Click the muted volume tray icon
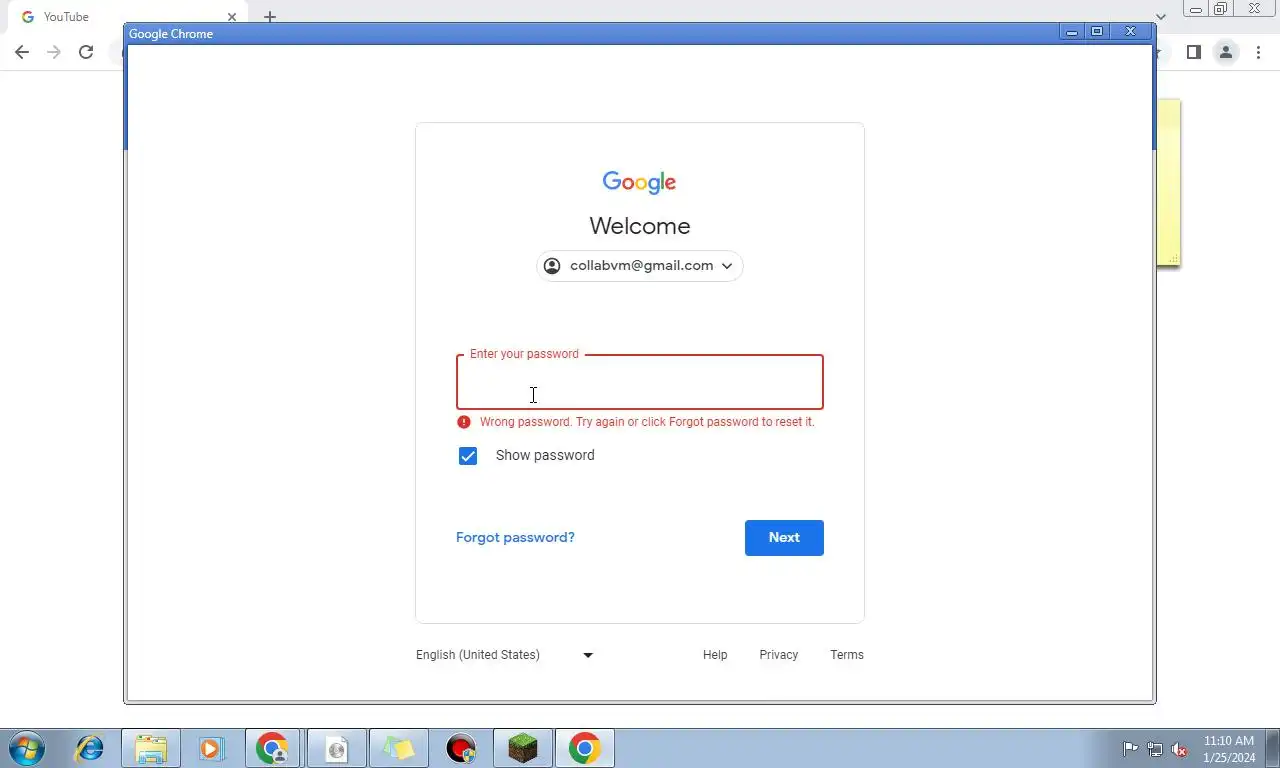 pyautogui.click(x=1180, y=749)
